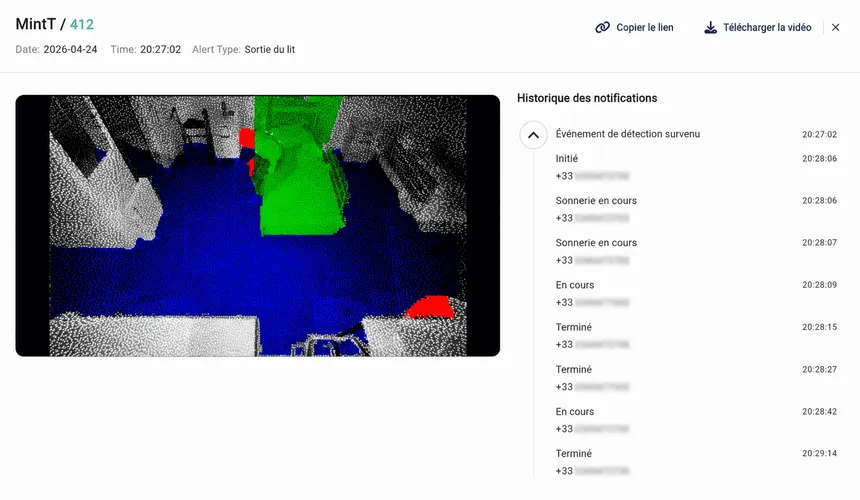Collapse the notification history chevron
The width and height of the screenshot is (860, 500).
pyautogui.click(x=533, y=135)
